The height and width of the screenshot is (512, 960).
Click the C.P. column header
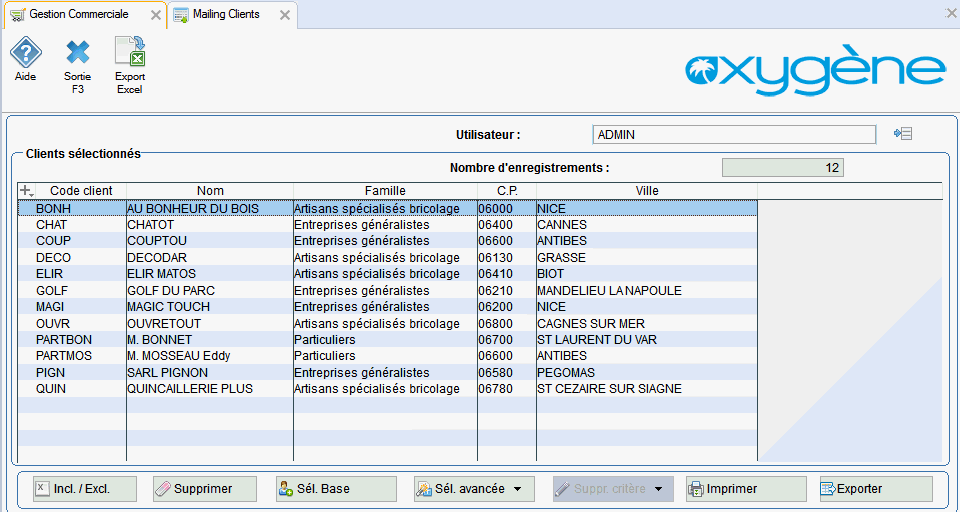tap(507, 191)
